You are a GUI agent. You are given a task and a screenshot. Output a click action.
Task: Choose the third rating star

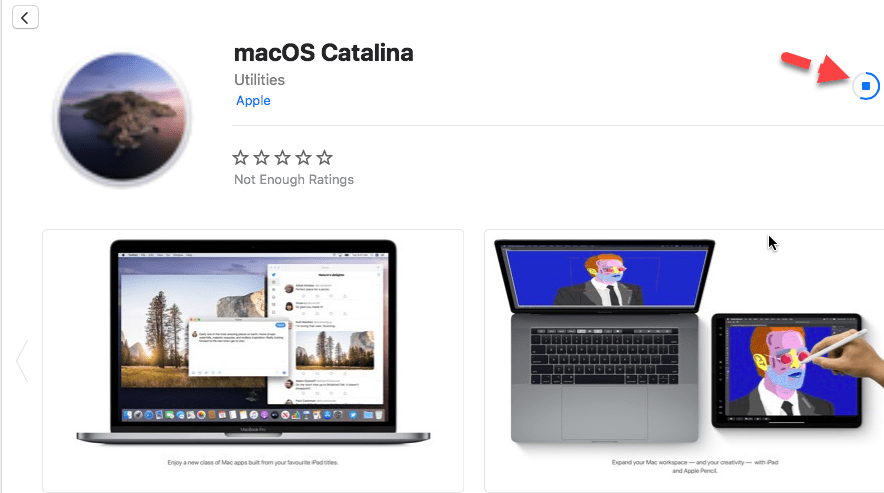click(282, 157)
